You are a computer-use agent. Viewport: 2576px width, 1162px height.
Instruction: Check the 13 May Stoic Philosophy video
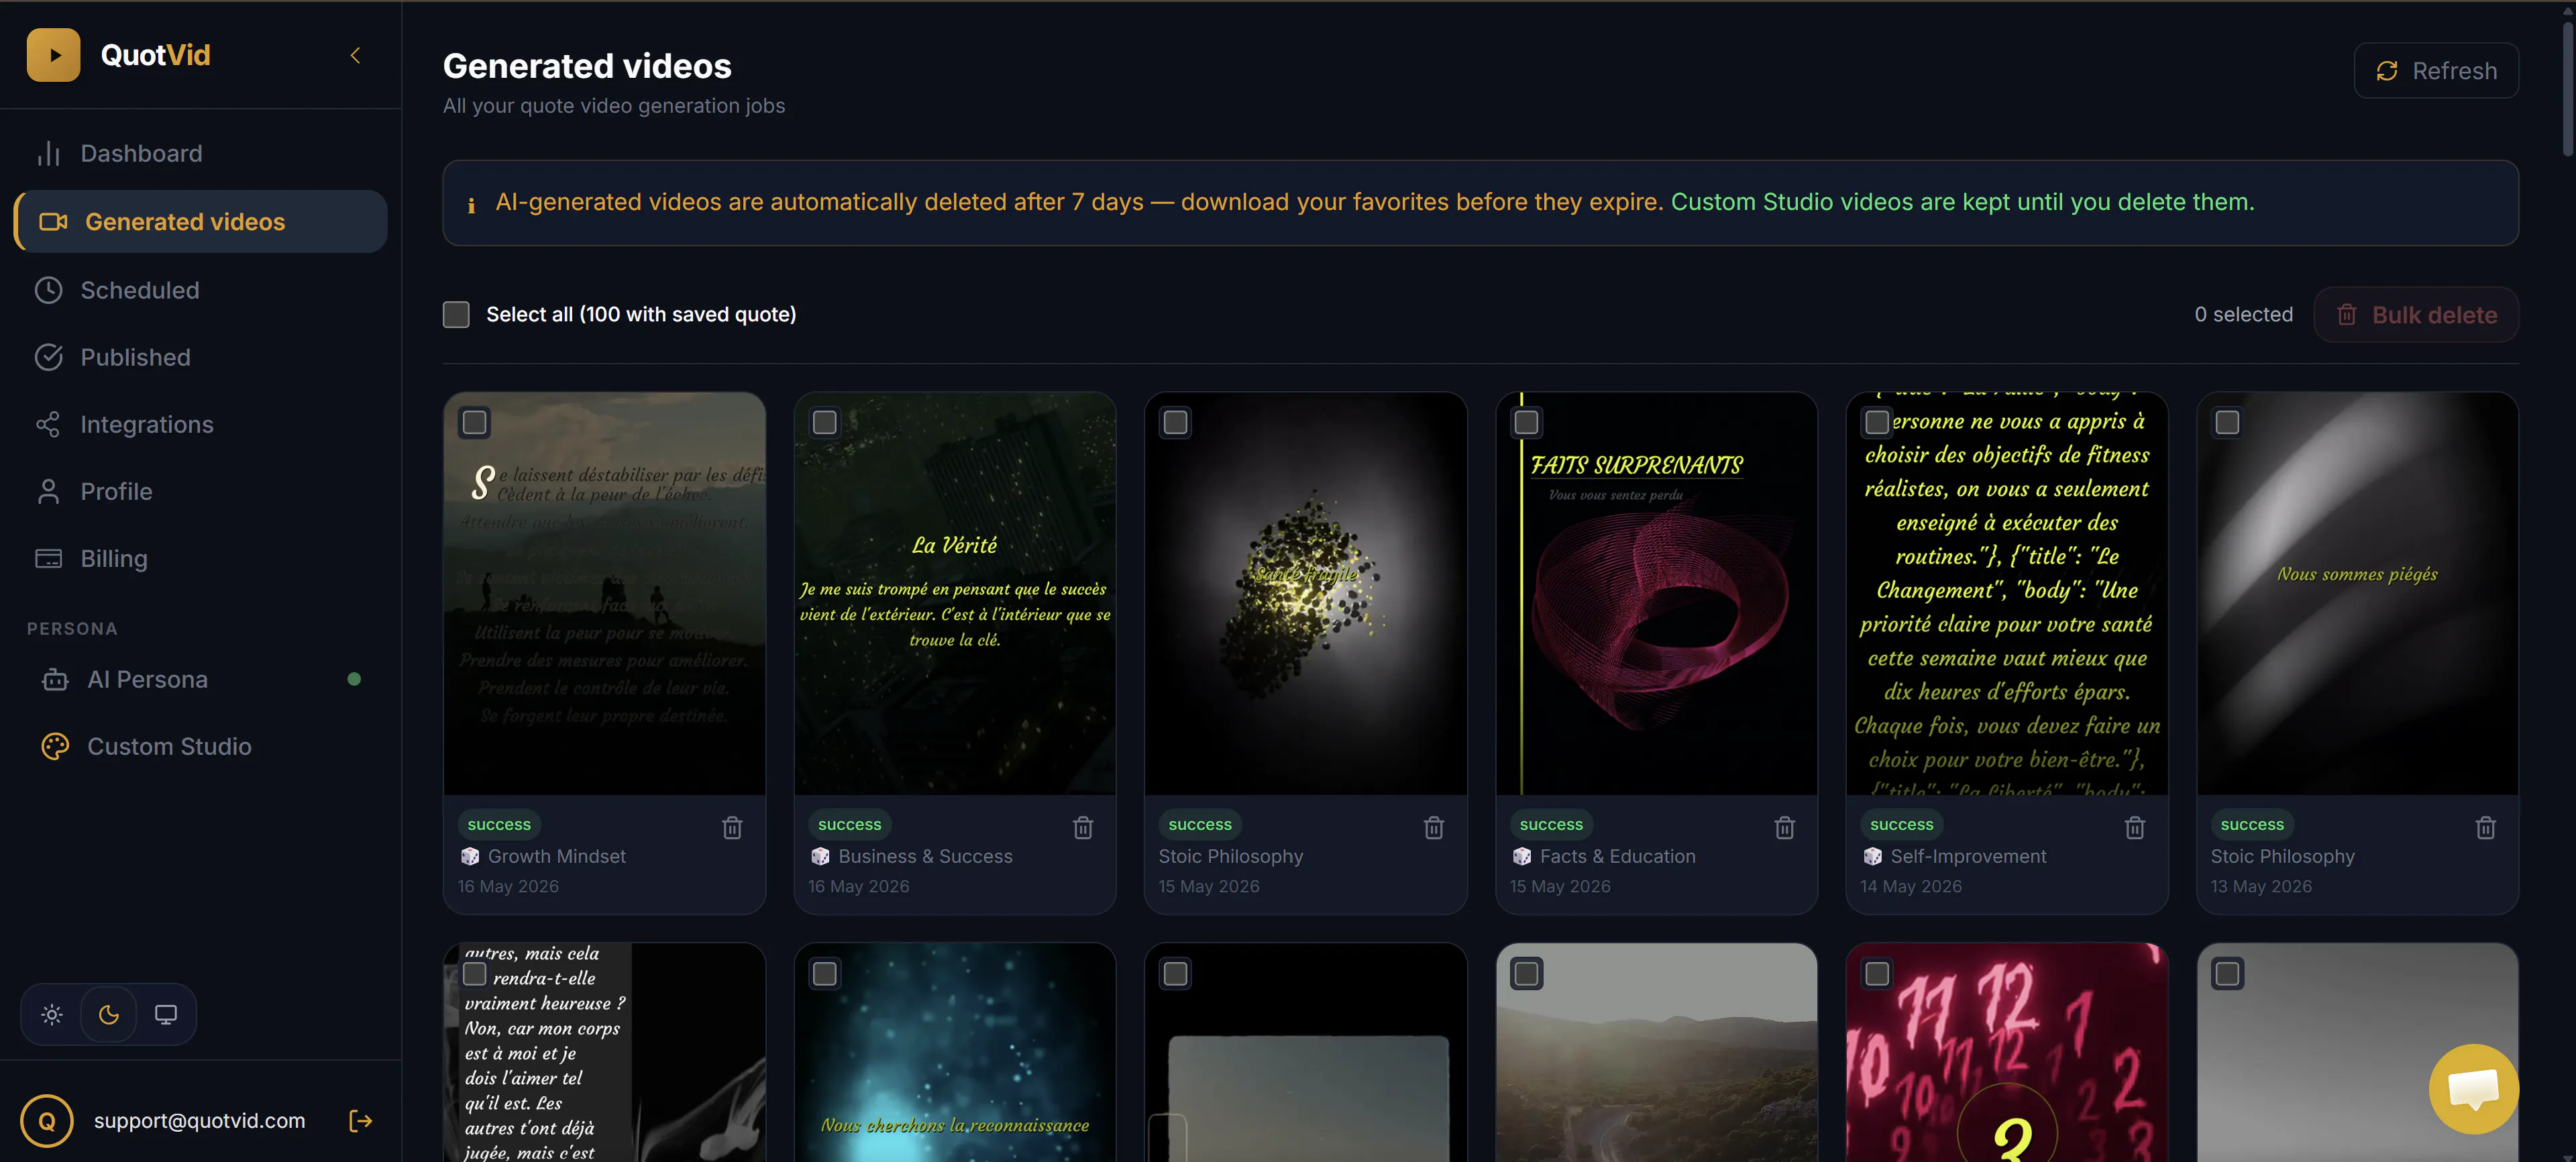point(2228,422)
